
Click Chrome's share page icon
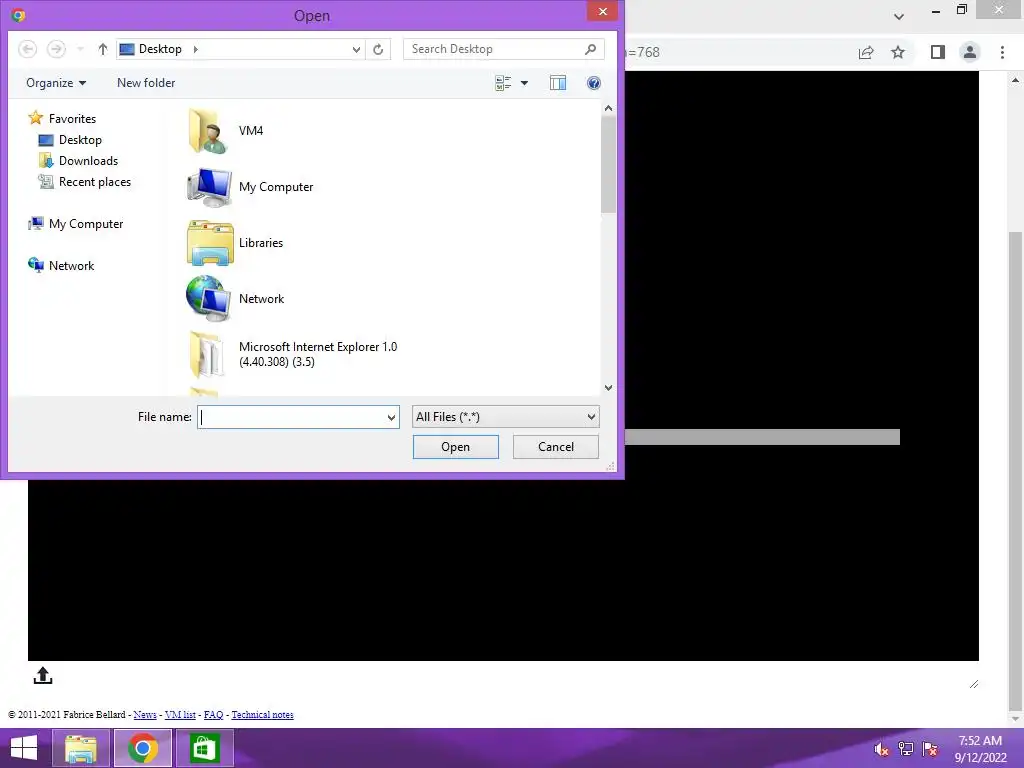click(866, 52)
